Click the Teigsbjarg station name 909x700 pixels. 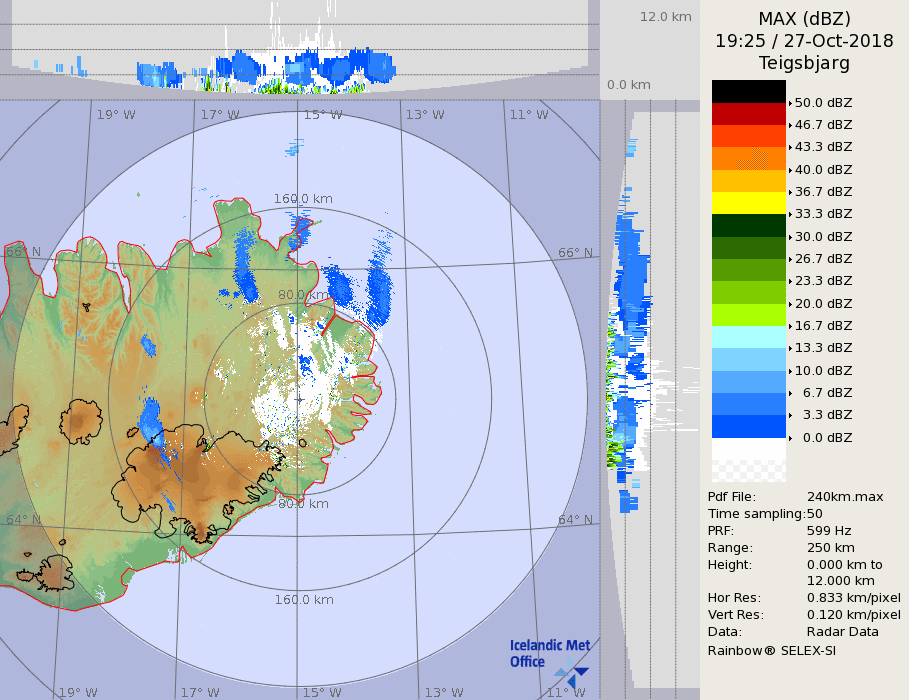tap(804, 63)
